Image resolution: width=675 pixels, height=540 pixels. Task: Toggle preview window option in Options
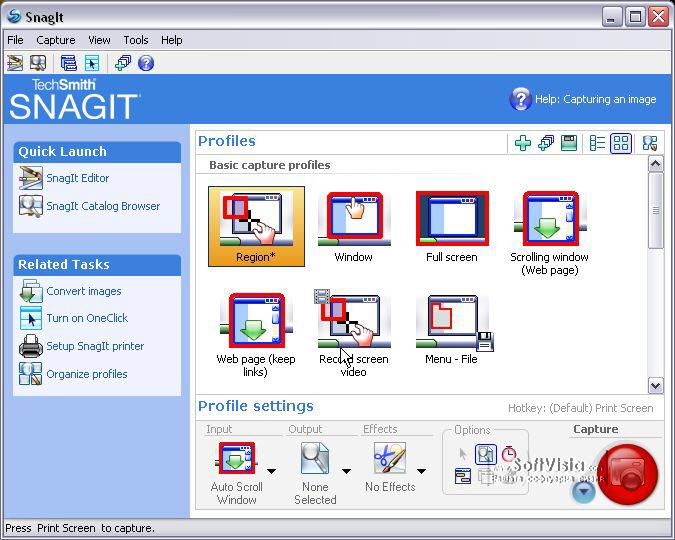coord(486,454)
